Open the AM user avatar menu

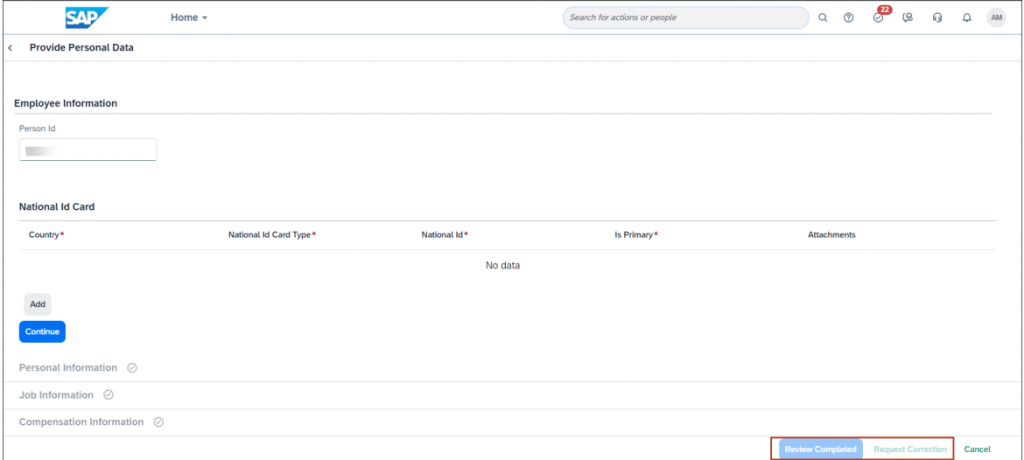(x=996, y=18)
